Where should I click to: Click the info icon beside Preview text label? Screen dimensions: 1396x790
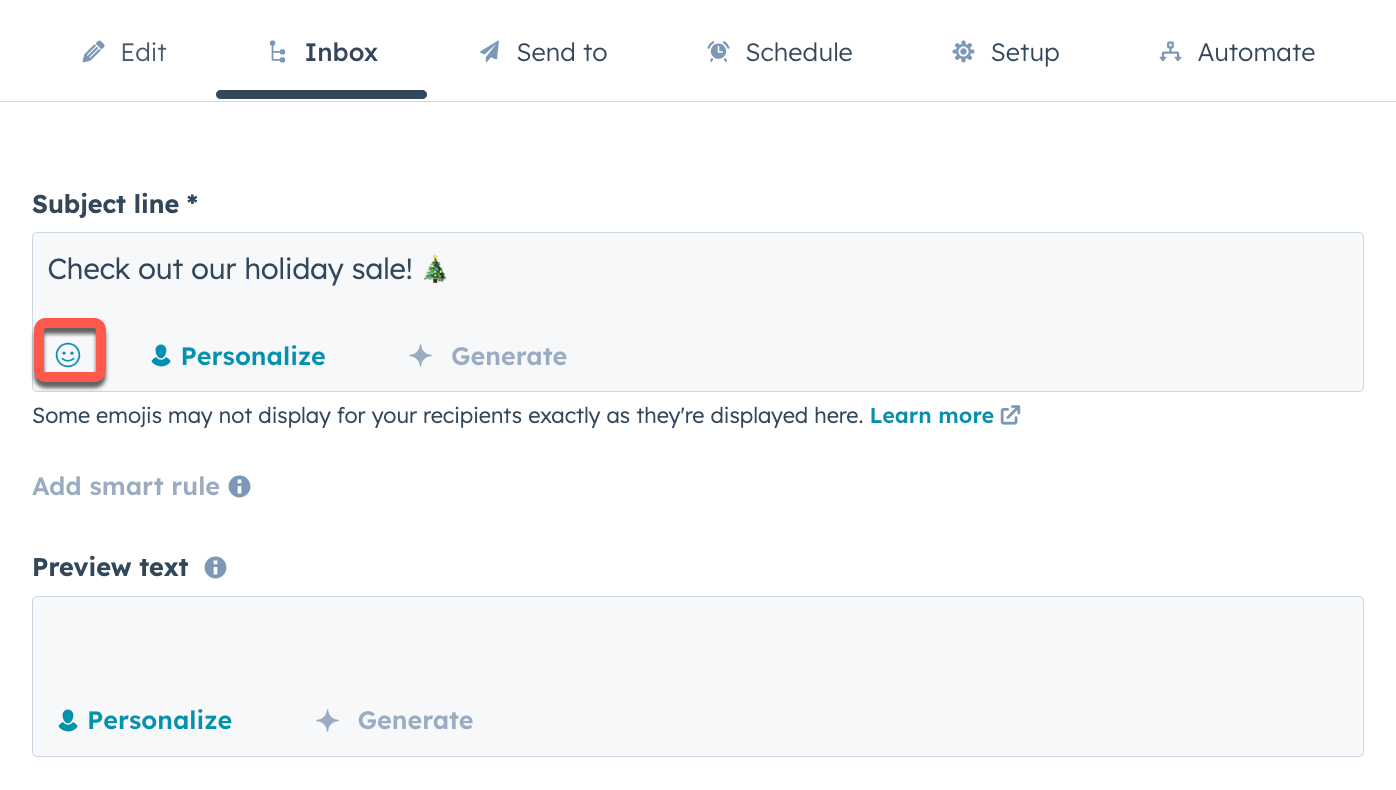click(215, 566)
